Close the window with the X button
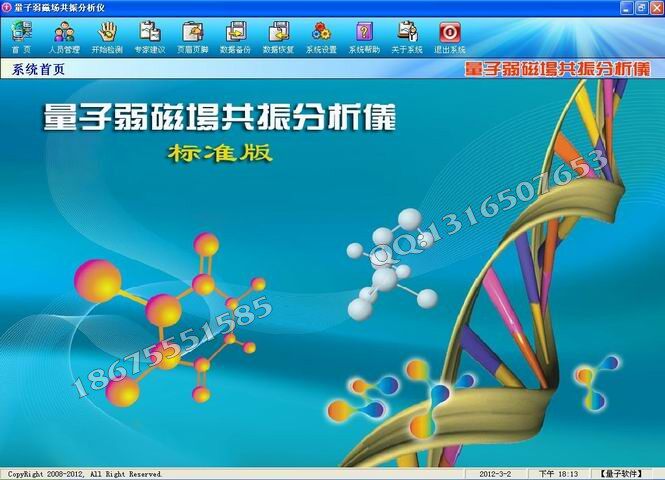 click(654, 7)
